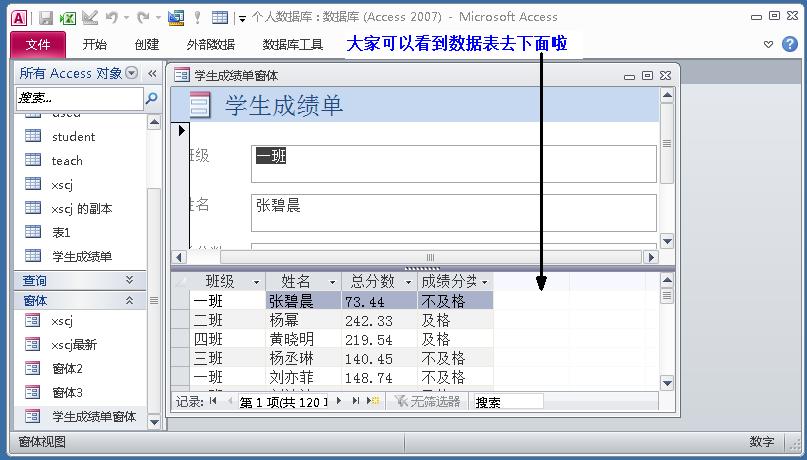Viewport: 807px width, 460px height.
Task: Click navigation pane scroll down arrow
Action: coord(154,422)
